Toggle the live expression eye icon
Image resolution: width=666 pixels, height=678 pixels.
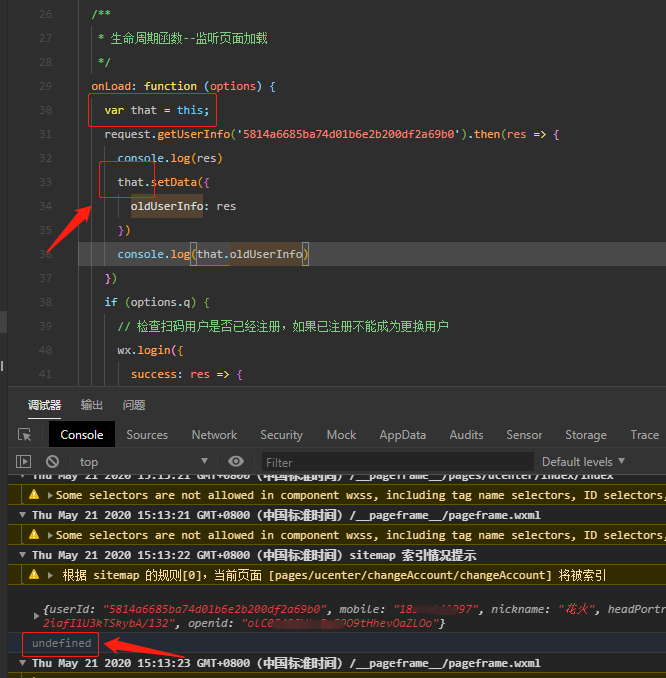pos(236,461)
